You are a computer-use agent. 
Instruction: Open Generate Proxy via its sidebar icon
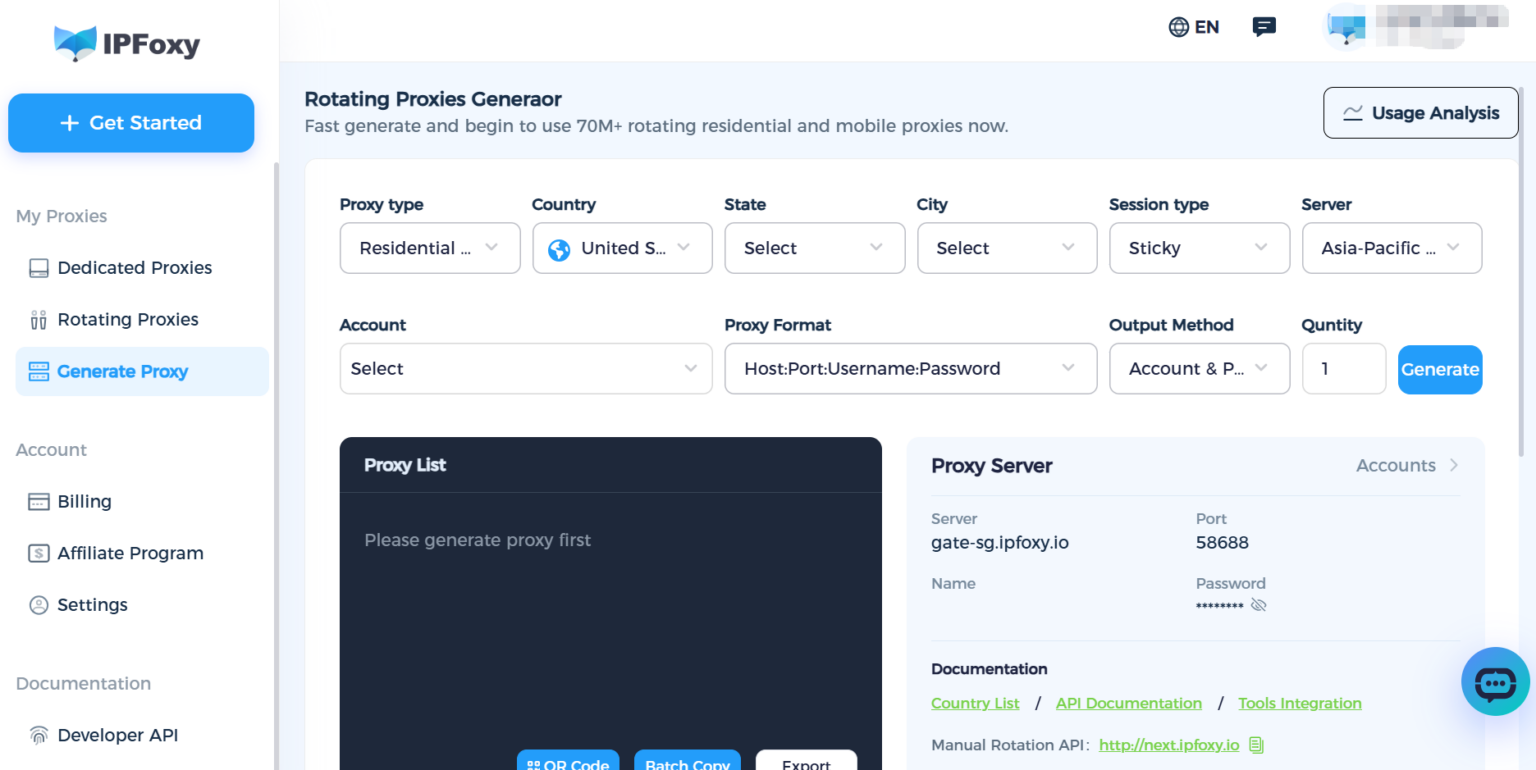38,371
